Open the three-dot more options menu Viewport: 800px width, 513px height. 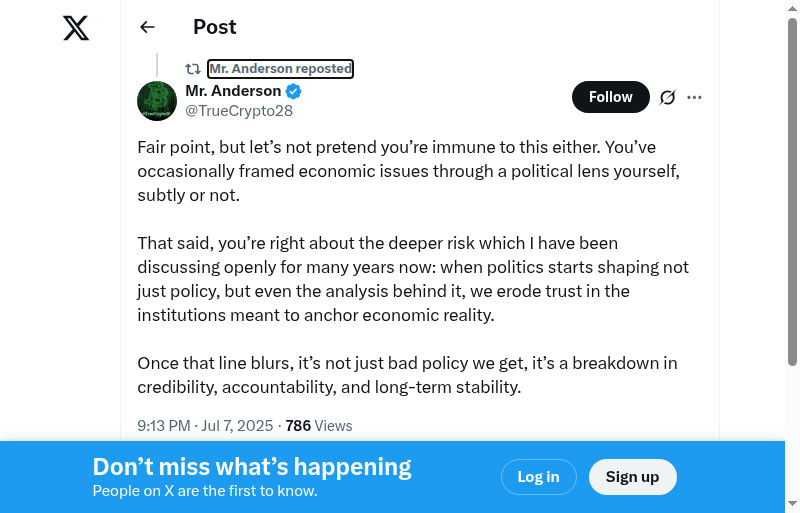[x=695, y=97]
